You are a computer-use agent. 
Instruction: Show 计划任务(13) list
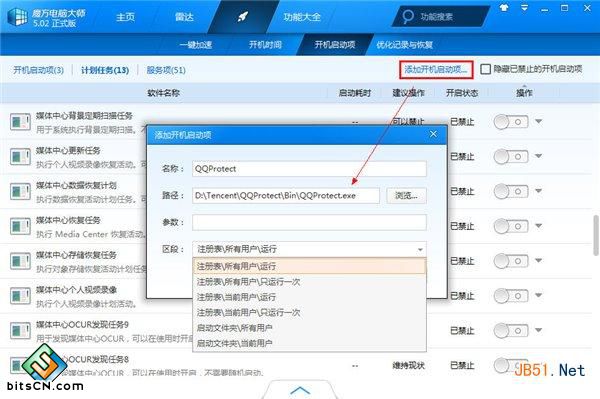[x=105, y=70]
